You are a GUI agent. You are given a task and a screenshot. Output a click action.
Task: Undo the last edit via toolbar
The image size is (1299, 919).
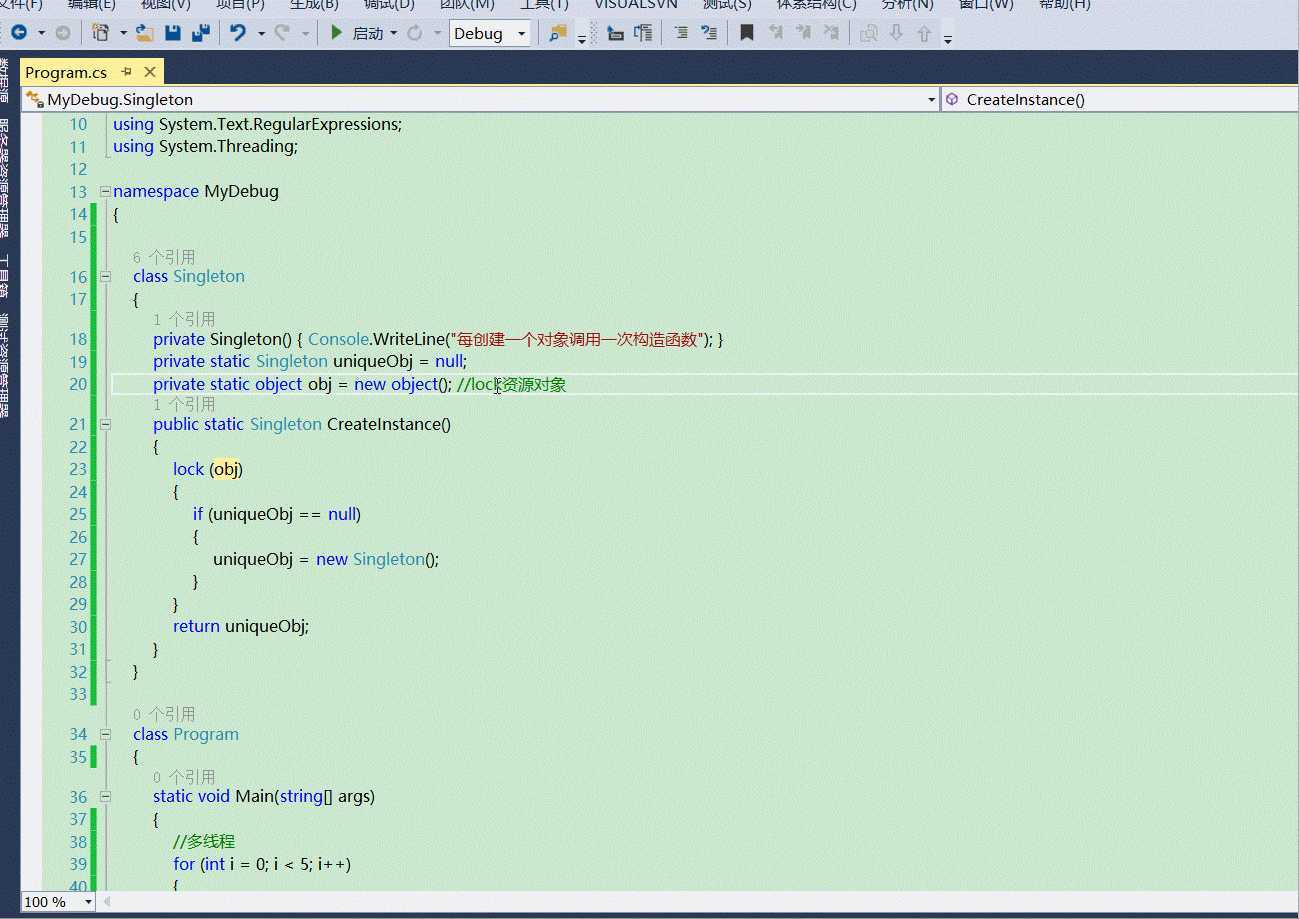click(x=237, y=33)
